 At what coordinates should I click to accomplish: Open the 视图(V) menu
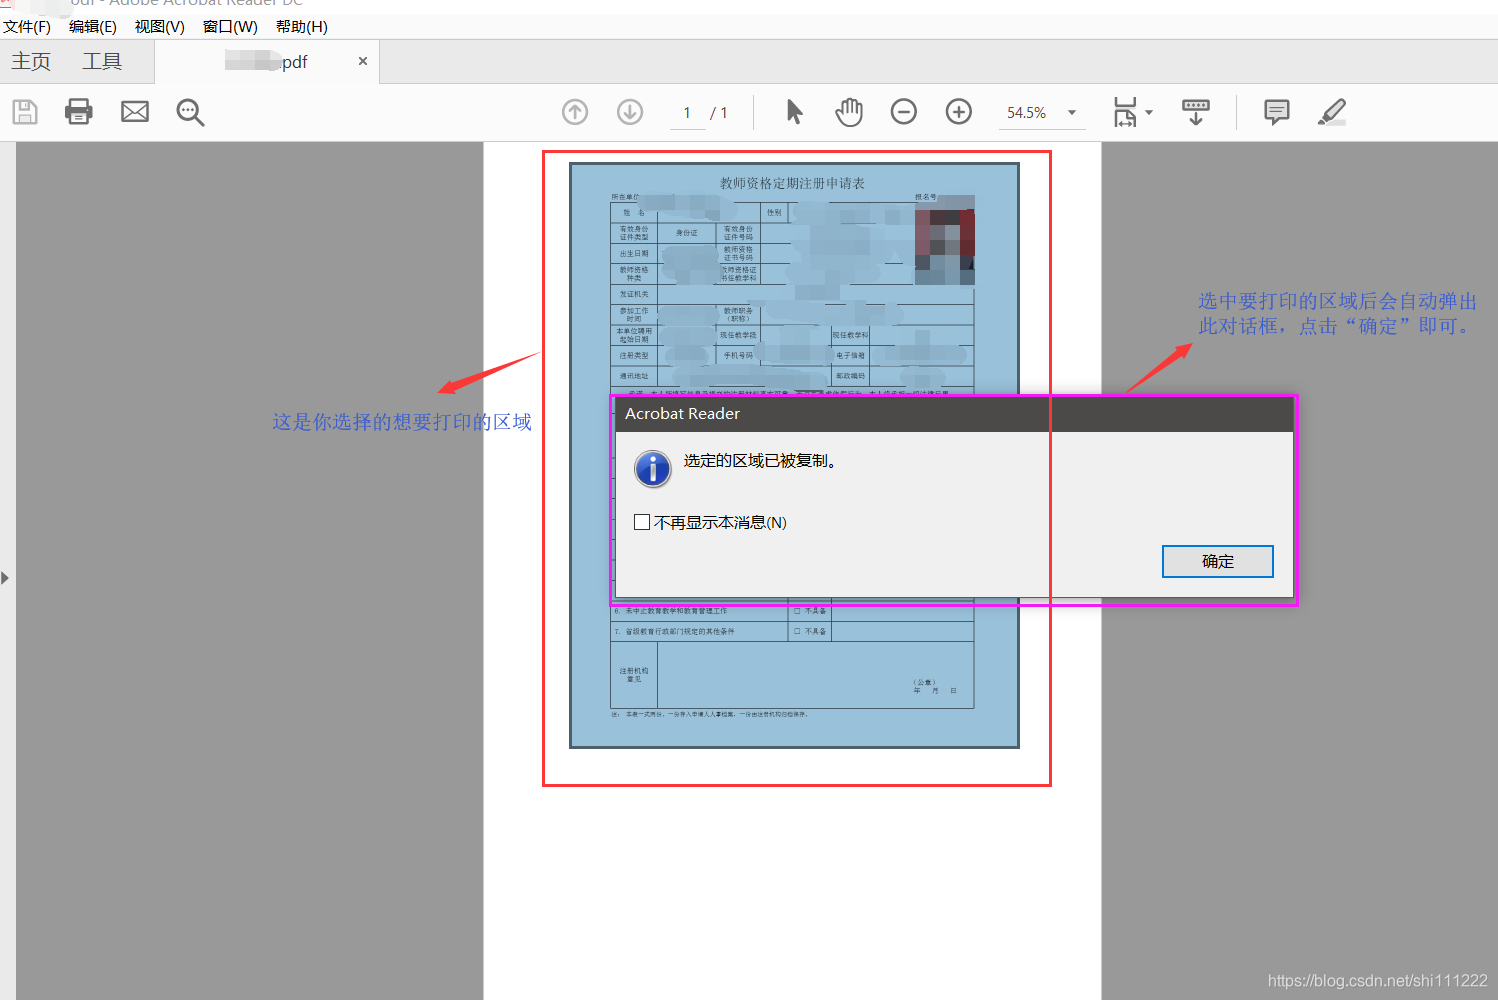(x=160, y=27)
